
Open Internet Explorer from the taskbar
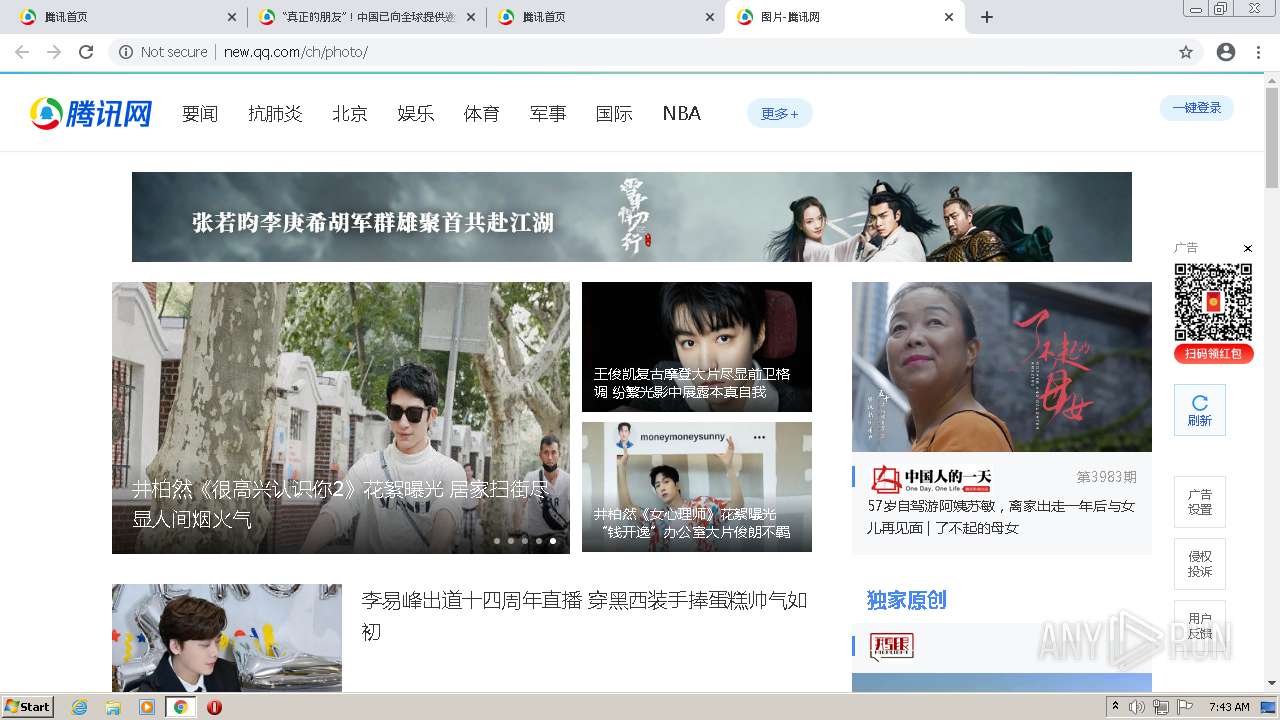[79, 707]
